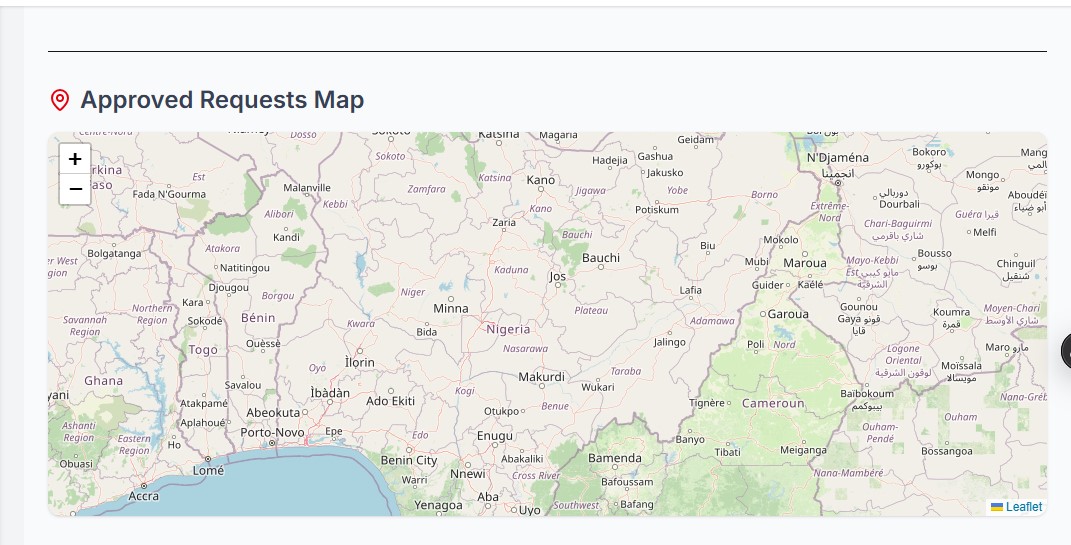
Task: Select Kano city on the map
Action: click(540, 180)
